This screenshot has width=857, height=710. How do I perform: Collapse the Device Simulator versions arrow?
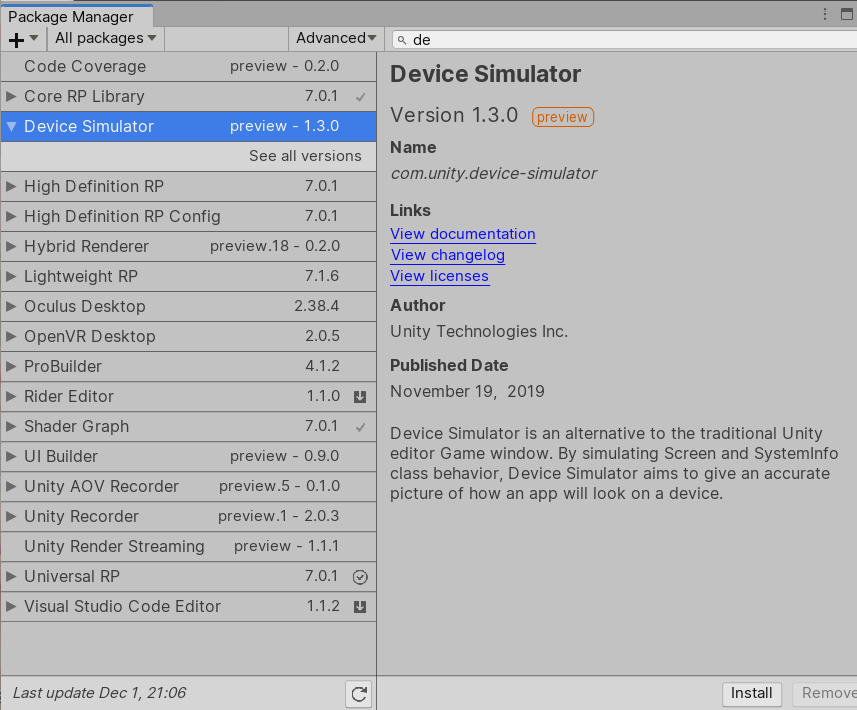11,126
